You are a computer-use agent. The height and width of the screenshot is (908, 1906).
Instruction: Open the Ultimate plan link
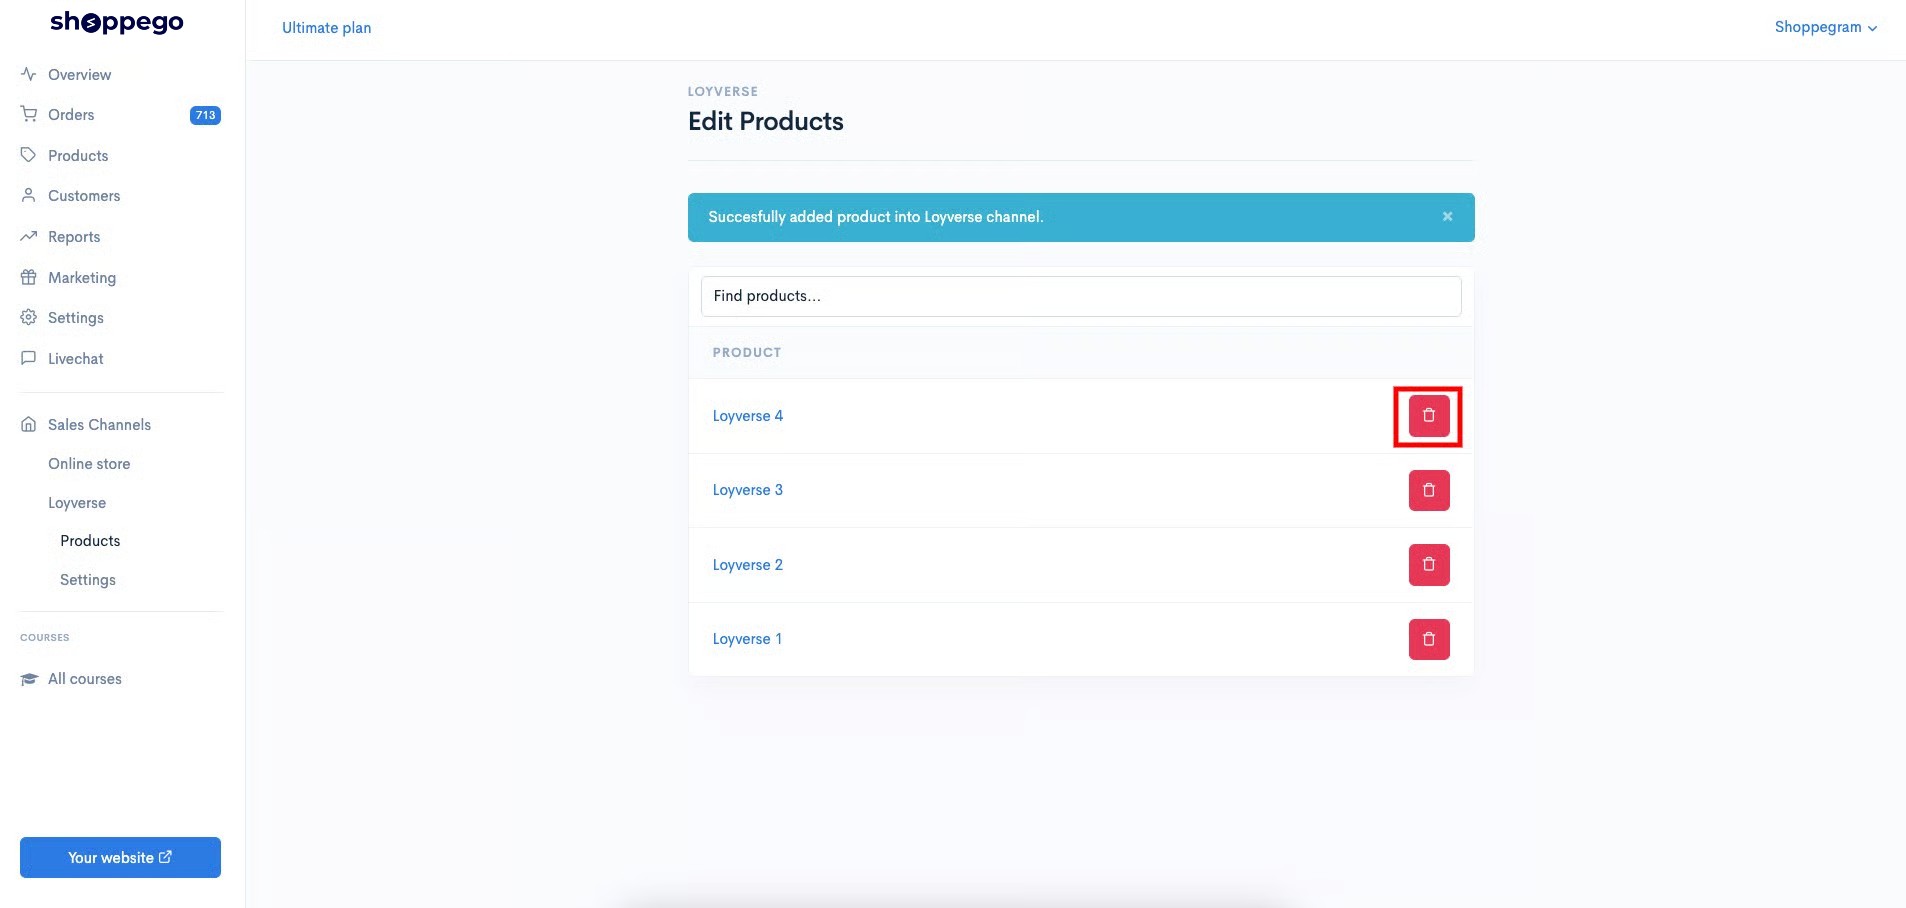(326, 28)
